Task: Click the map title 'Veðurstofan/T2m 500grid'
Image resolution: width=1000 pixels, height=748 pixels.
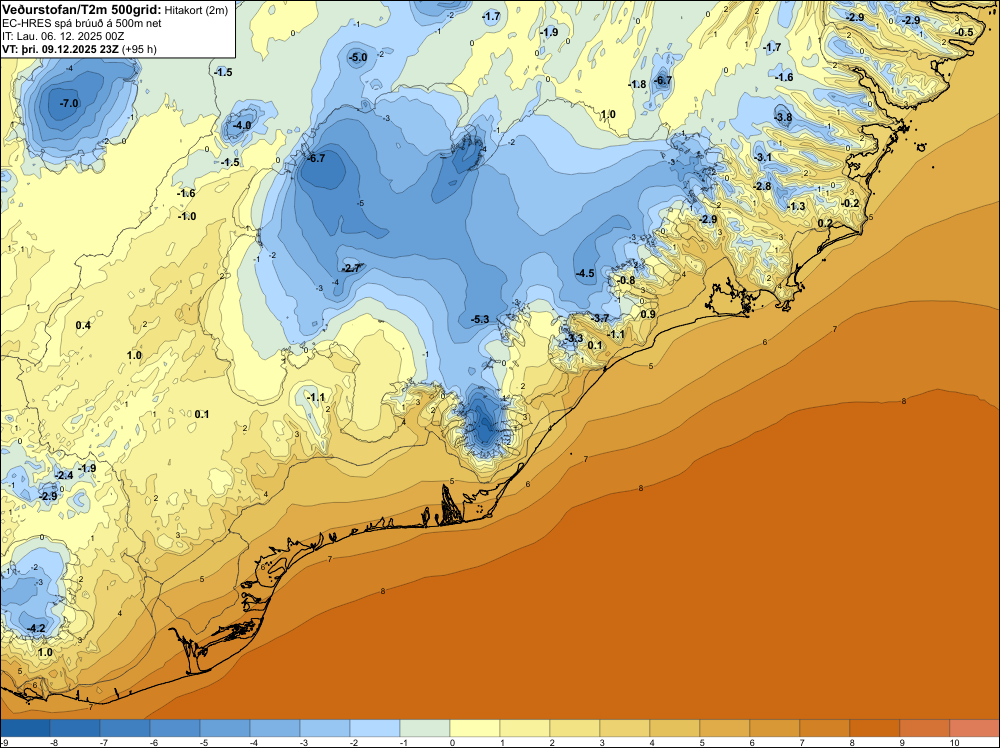Action: 81,10
